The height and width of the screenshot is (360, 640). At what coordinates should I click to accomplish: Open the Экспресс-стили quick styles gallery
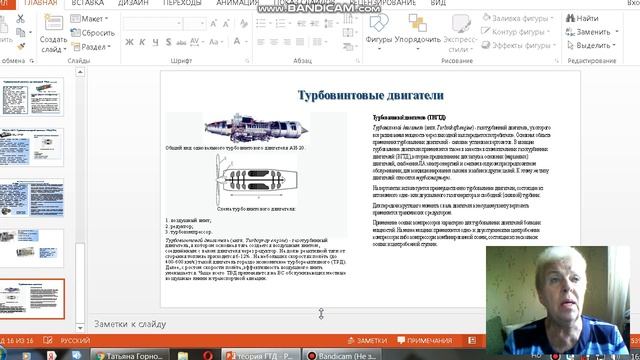(460, 33)
